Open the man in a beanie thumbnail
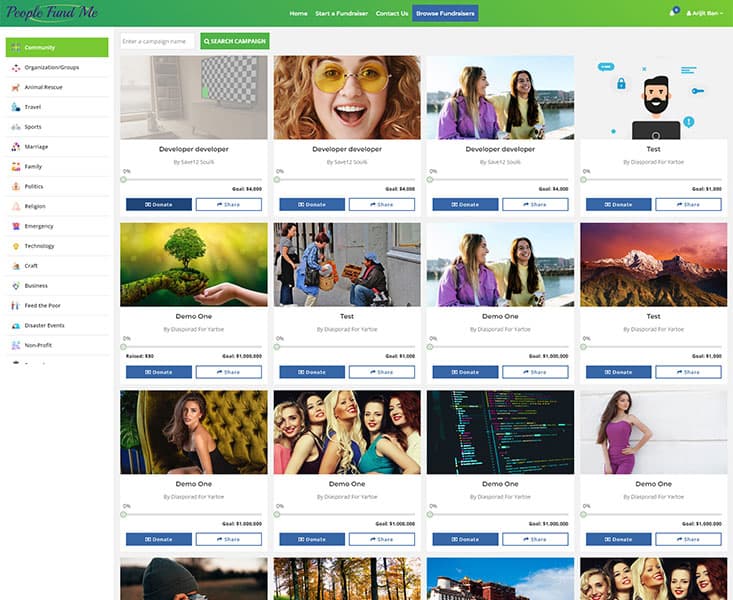The width and height of the screenshot is (733, 600). (194, 578)
